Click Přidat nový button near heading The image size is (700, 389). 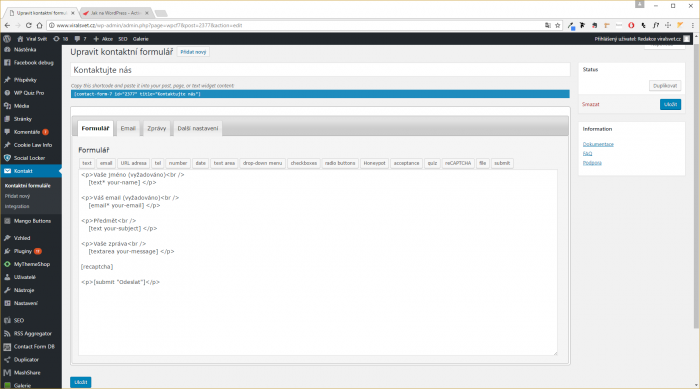193,52
